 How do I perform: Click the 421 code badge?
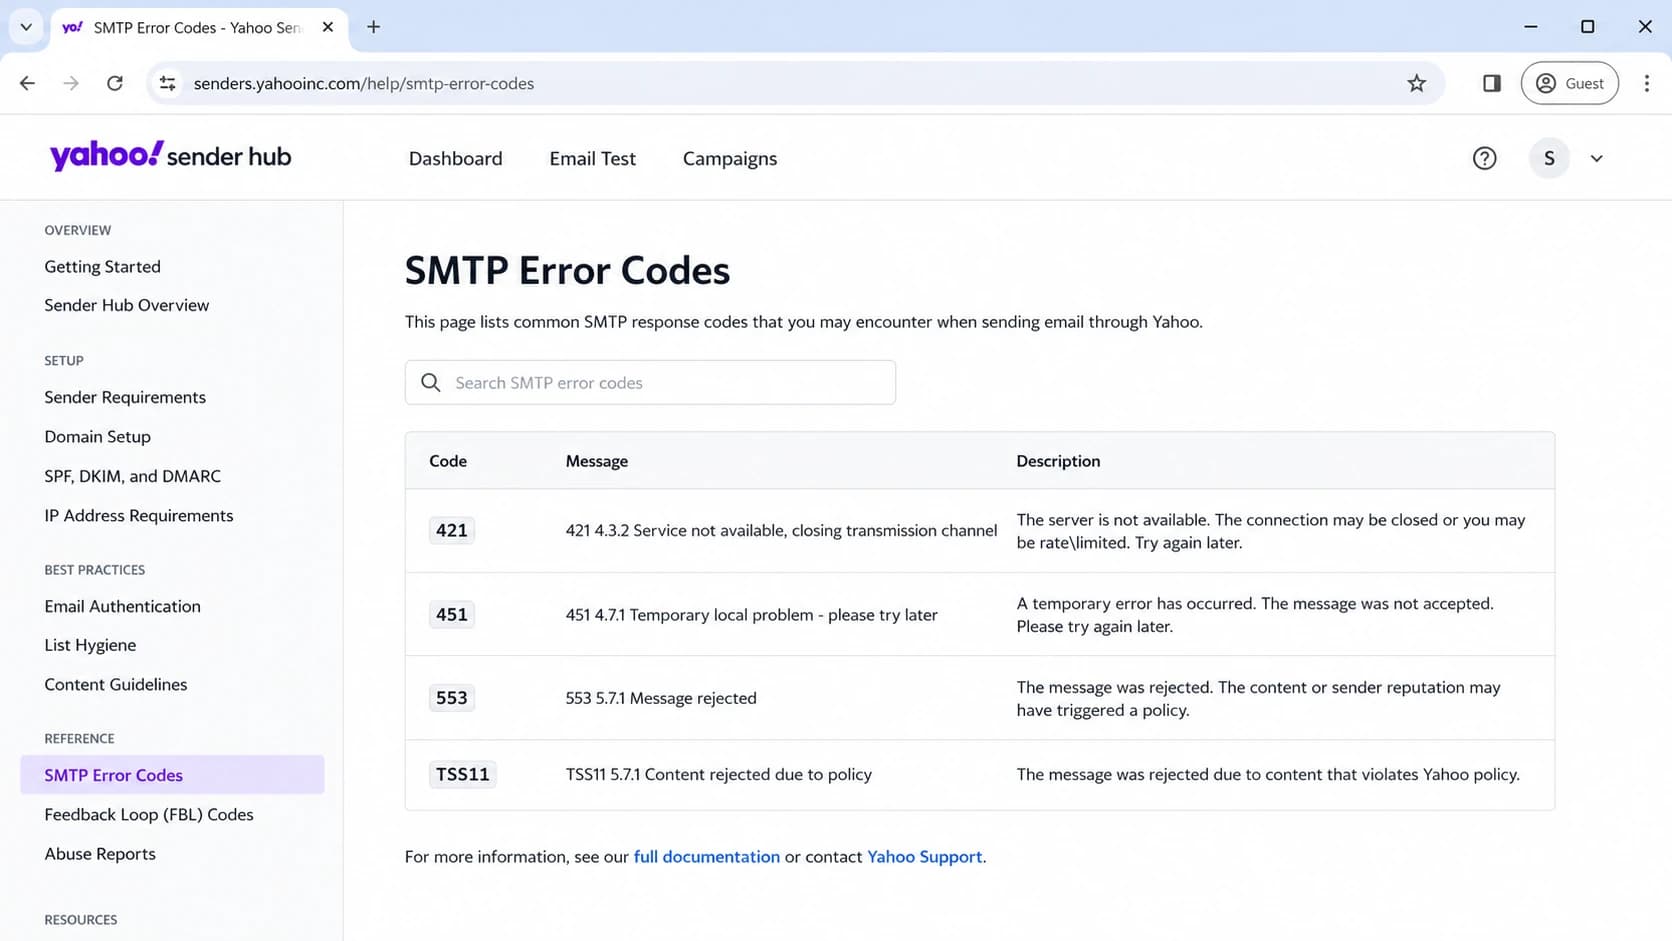[451, 530]
